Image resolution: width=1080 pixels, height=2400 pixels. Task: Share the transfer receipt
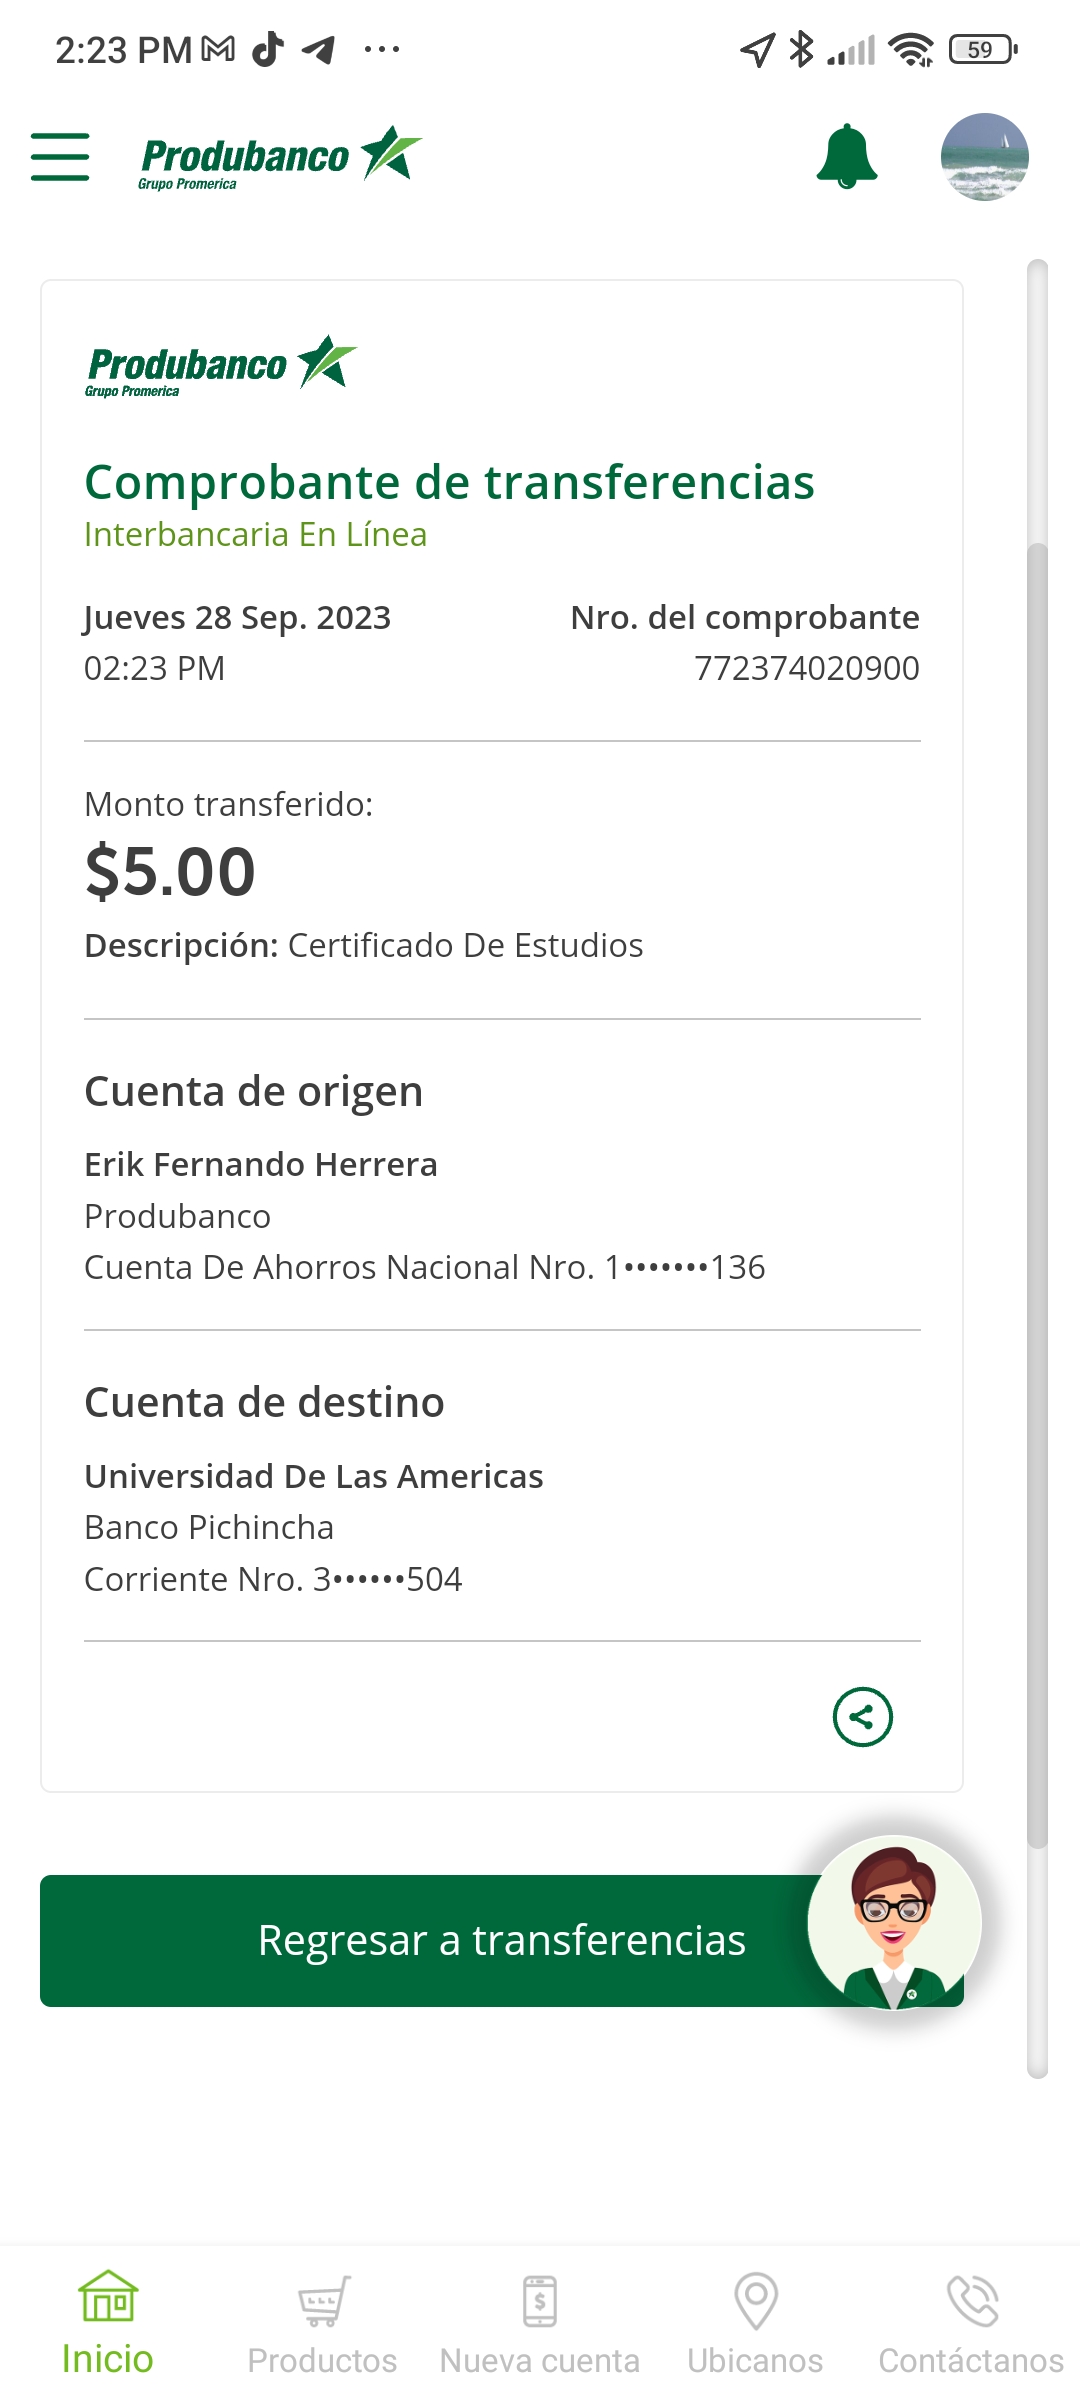click(x=862, y=1717)
